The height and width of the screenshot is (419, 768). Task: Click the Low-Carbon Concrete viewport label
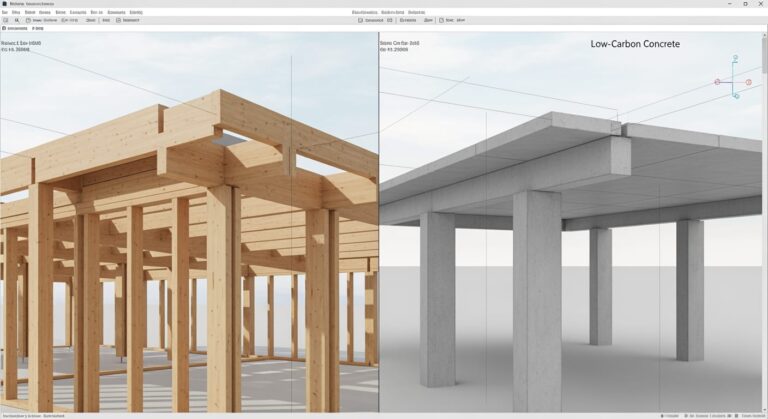coord(635,45)
